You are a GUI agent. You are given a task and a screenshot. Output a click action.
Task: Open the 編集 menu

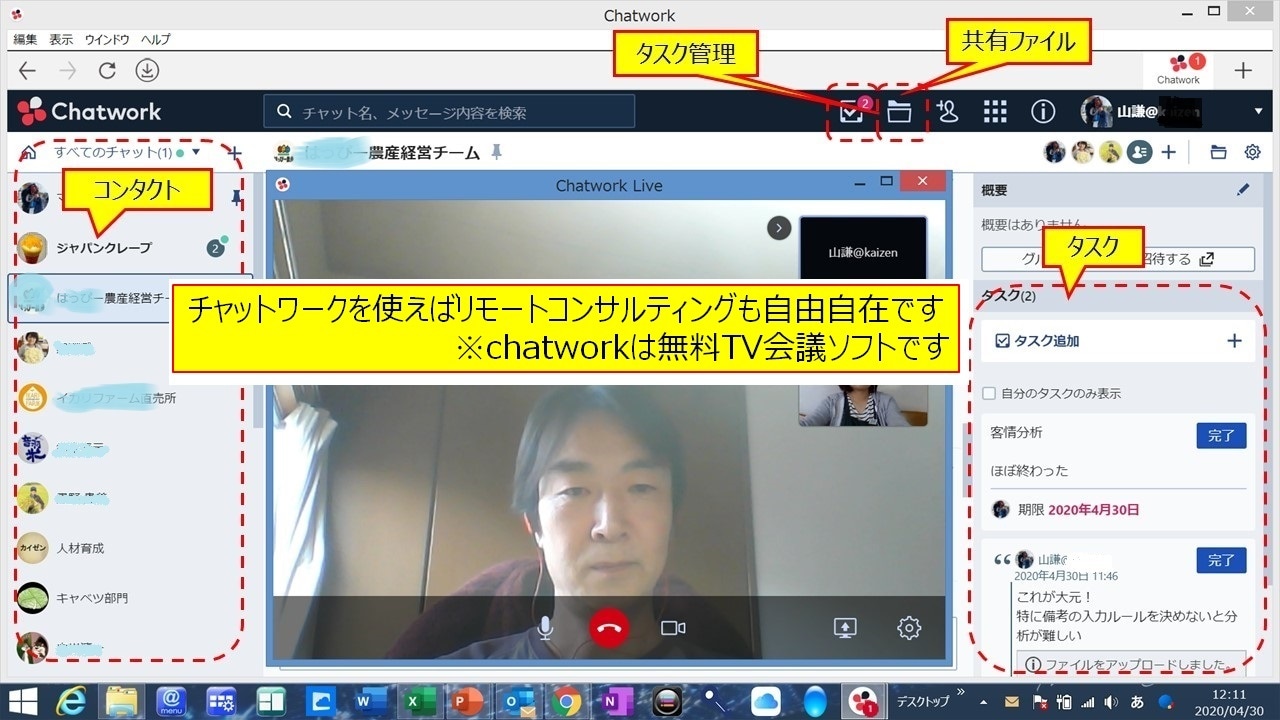(x=25, y=40)
